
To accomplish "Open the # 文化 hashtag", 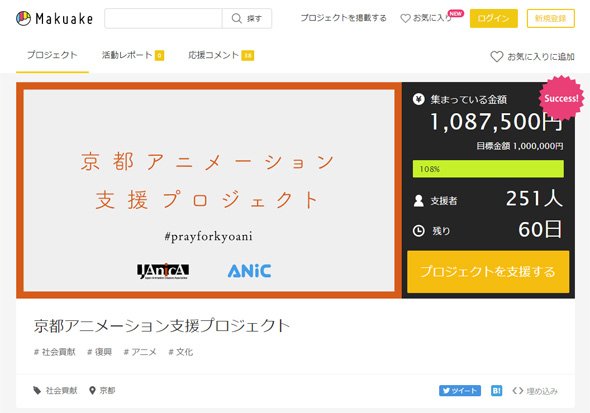I will click(x=181, y=352).
